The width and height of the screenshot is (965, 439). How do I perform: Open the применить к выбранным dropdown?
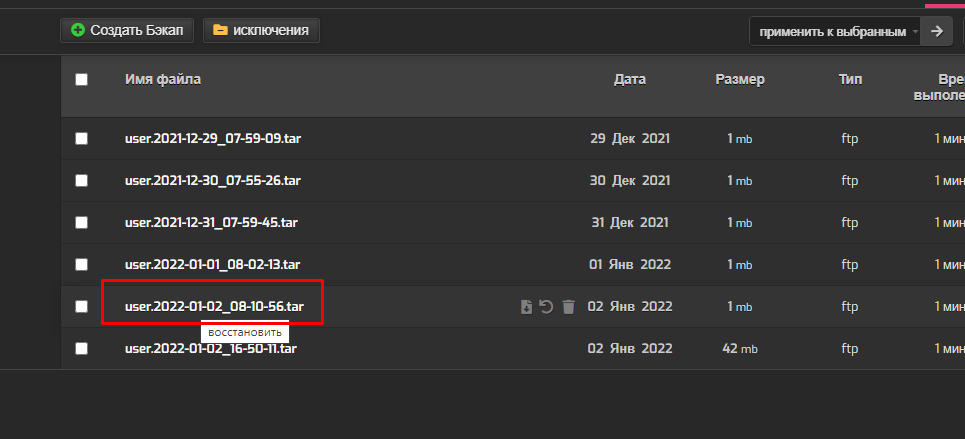point(835,31)
